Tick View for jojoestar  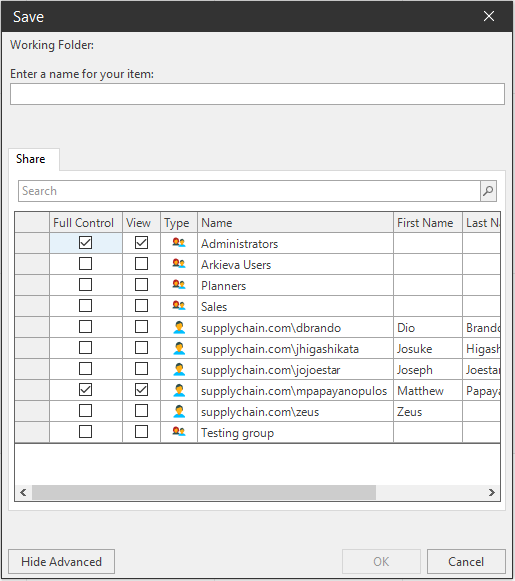click(x=142, y=369)
